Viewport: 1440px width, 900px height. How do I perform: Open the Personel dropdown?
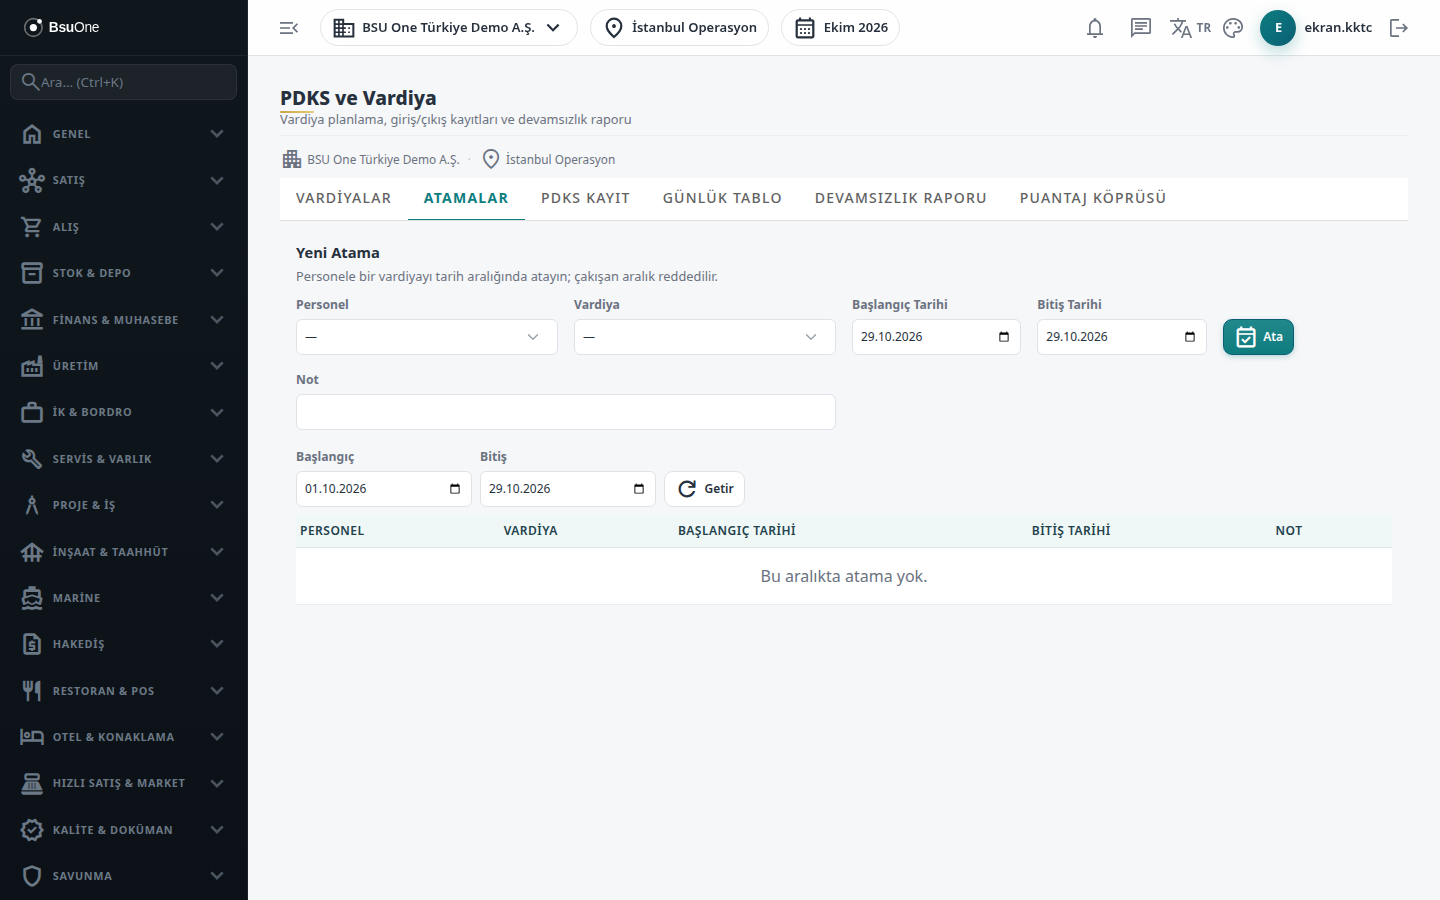pyautogui.click(x=427, y=337)
